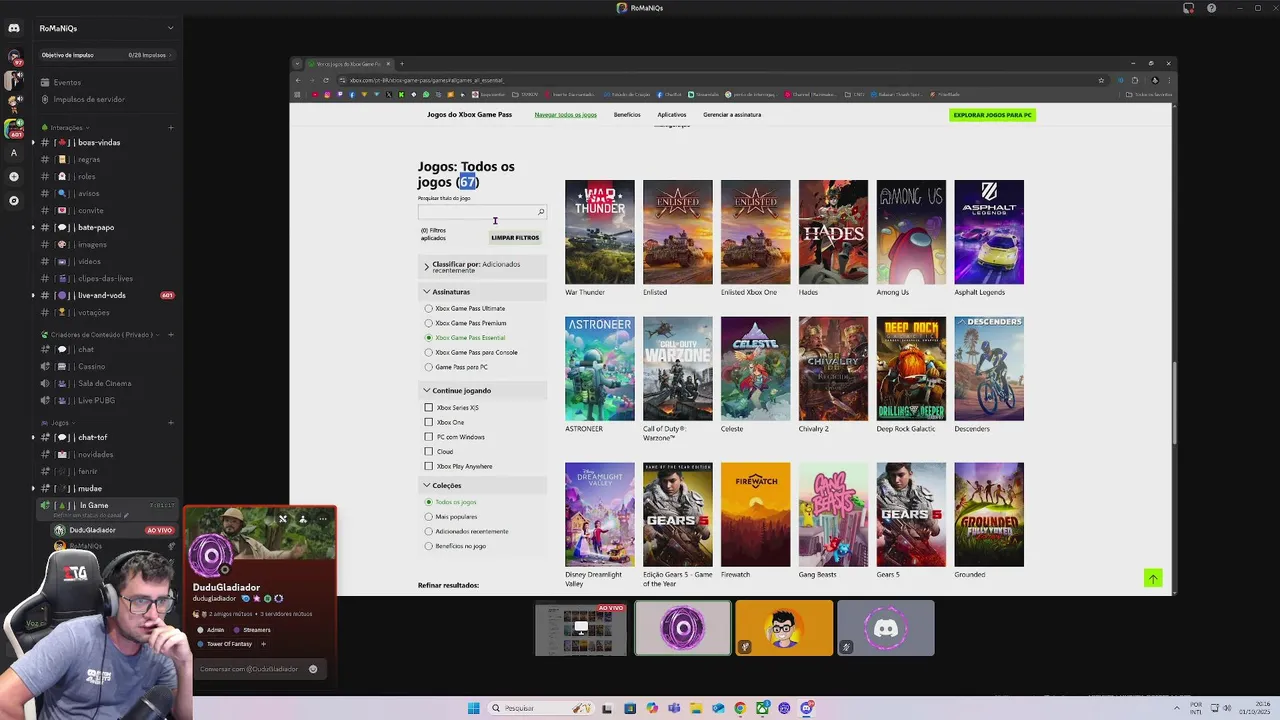Image resolution: width=1280 pixels, height=720 pixels.
Task: Add a channel next to Interações category
Action: tap(170, 127)
